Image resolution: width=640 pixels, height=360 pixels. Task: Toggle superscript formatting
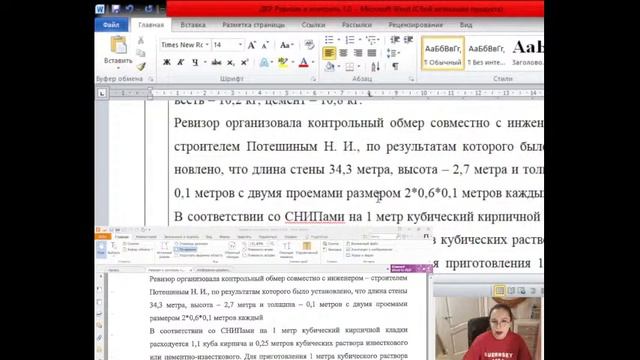(x=244, y=62)
